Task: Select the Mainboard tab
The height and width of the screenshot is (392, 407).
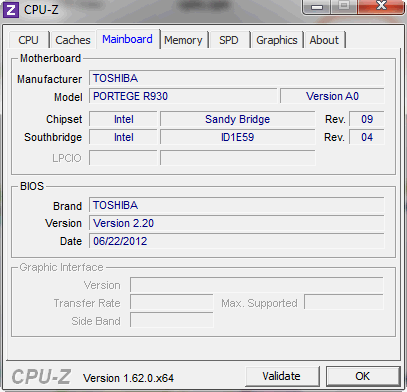Action: 127,39
